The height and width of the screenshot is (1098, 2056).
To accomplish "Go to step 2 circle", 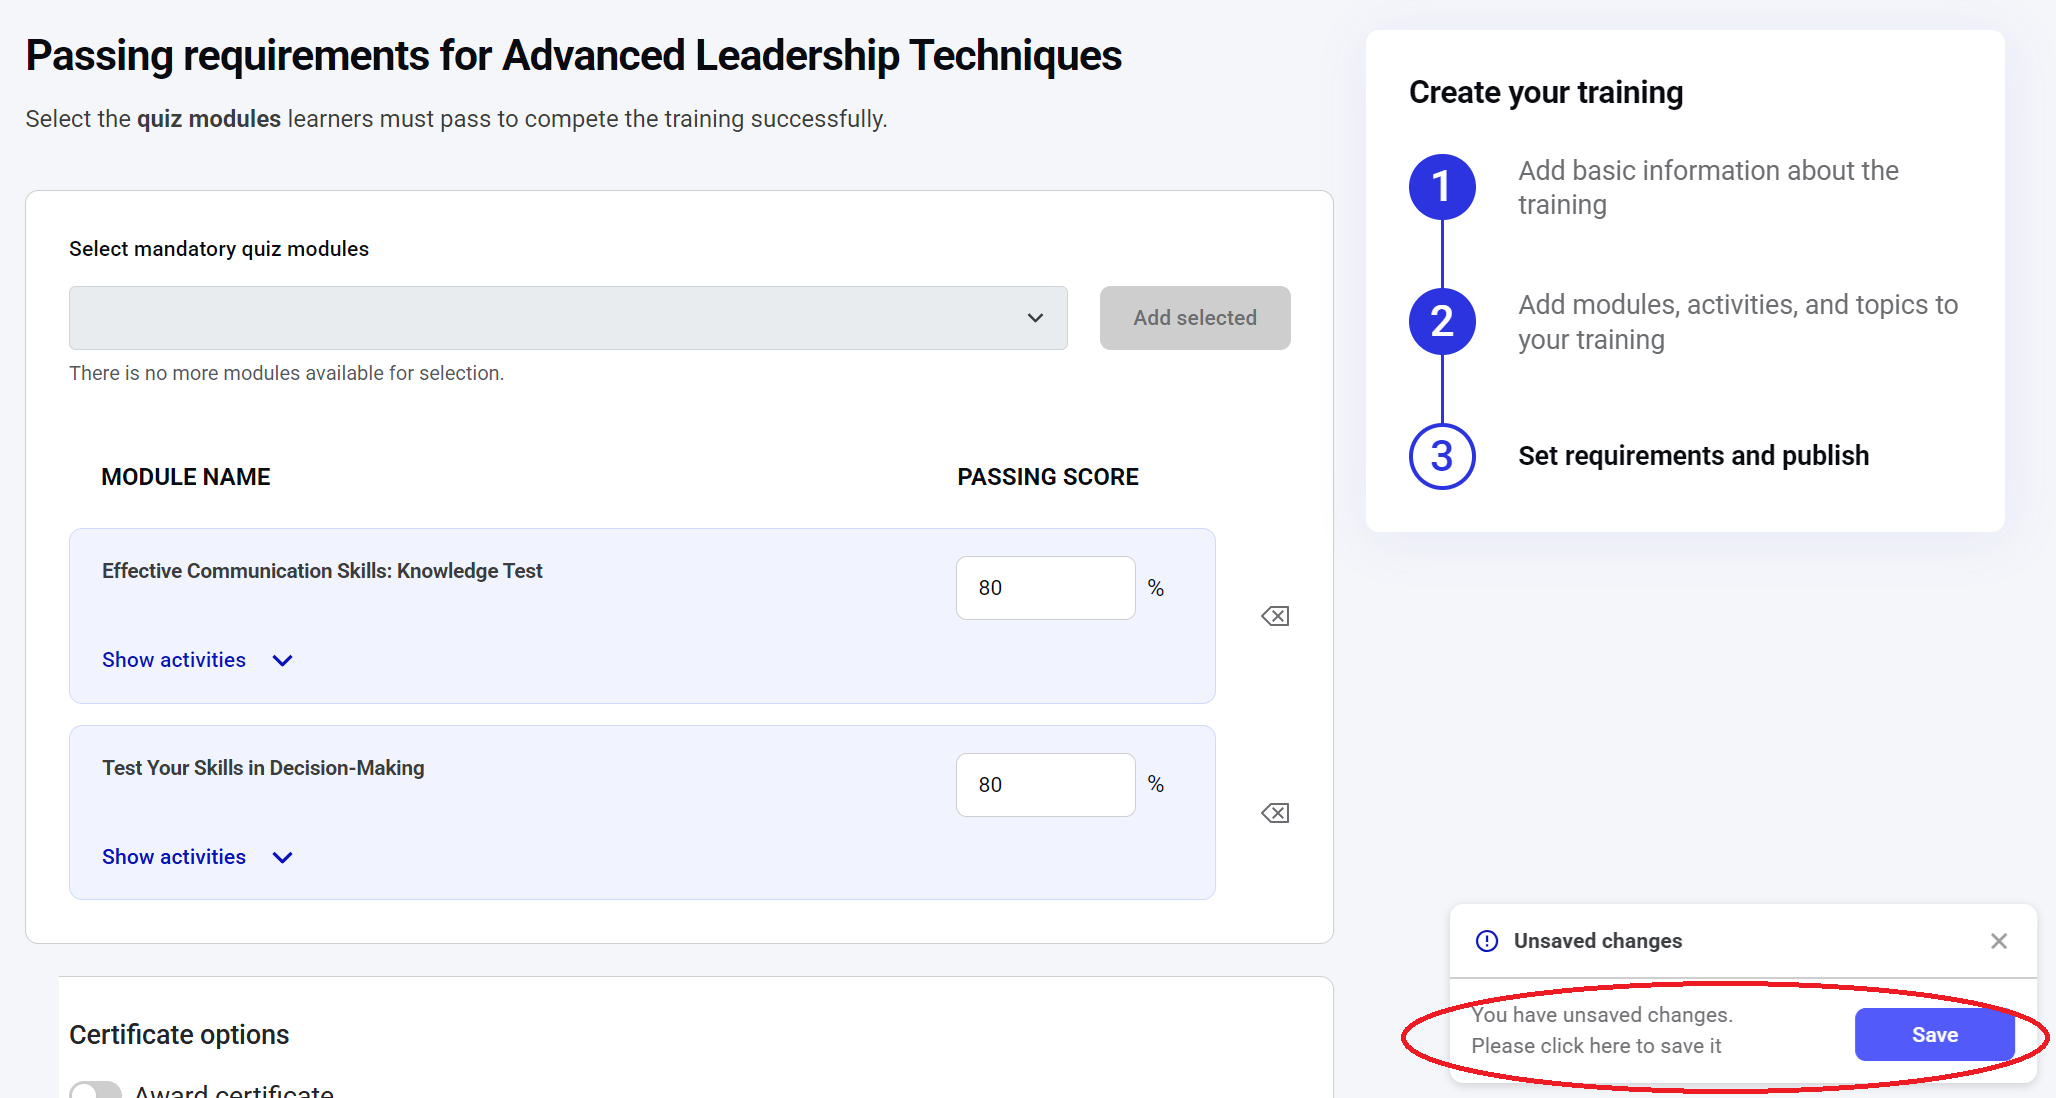I will (x=1442, y=322).
